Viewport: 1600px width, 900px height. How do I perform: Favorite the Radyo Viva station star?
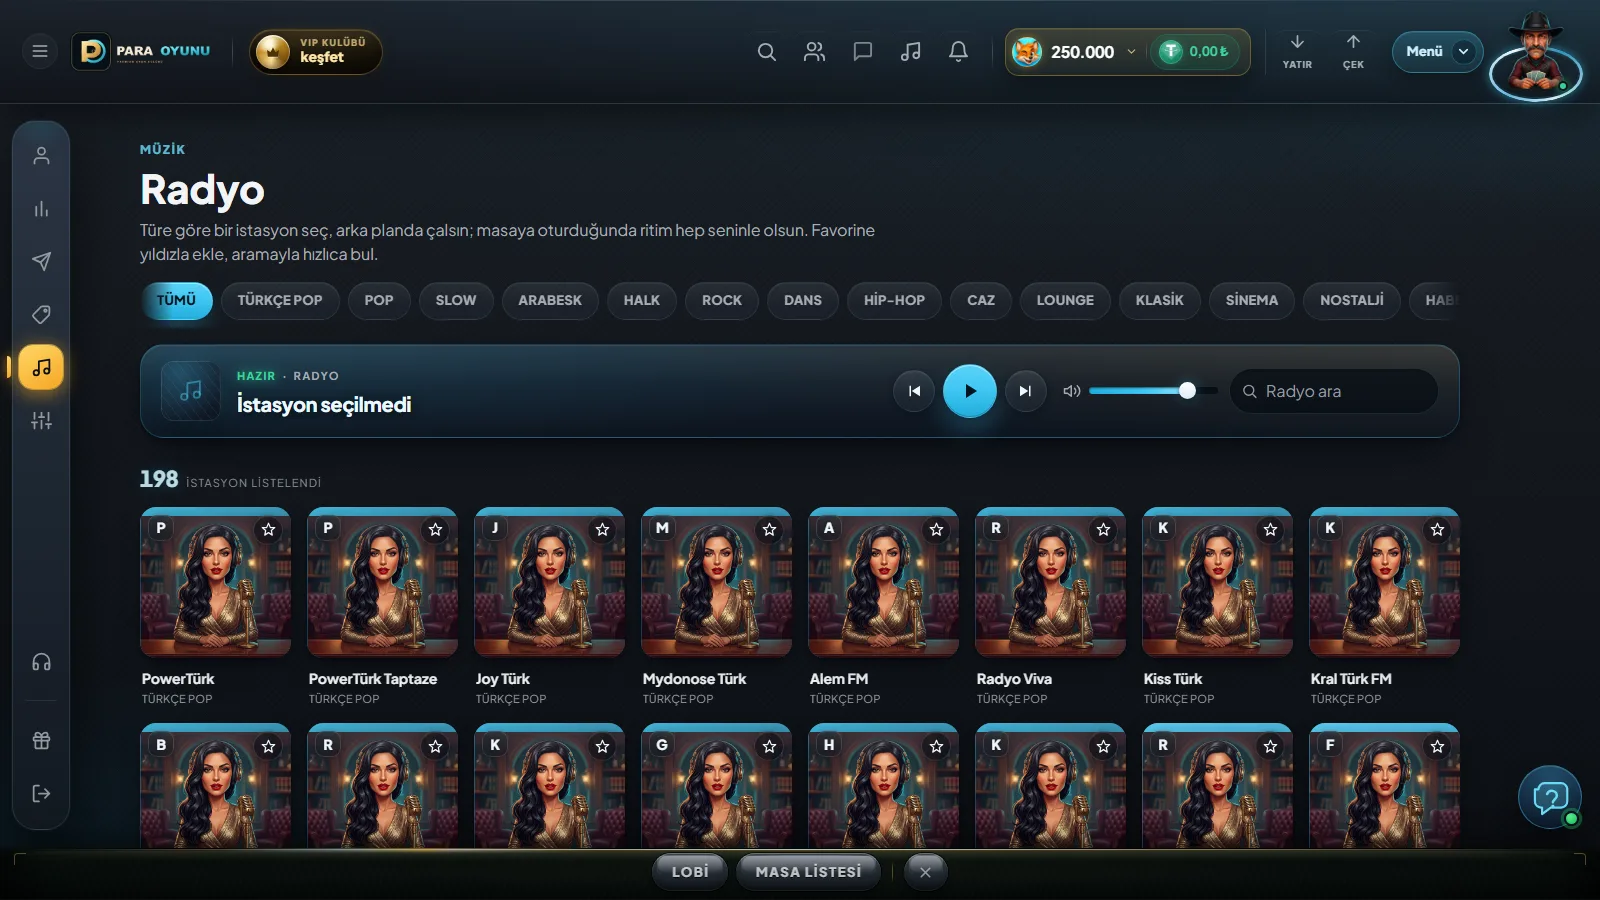pyautogui.click(x=1104, y=530)
